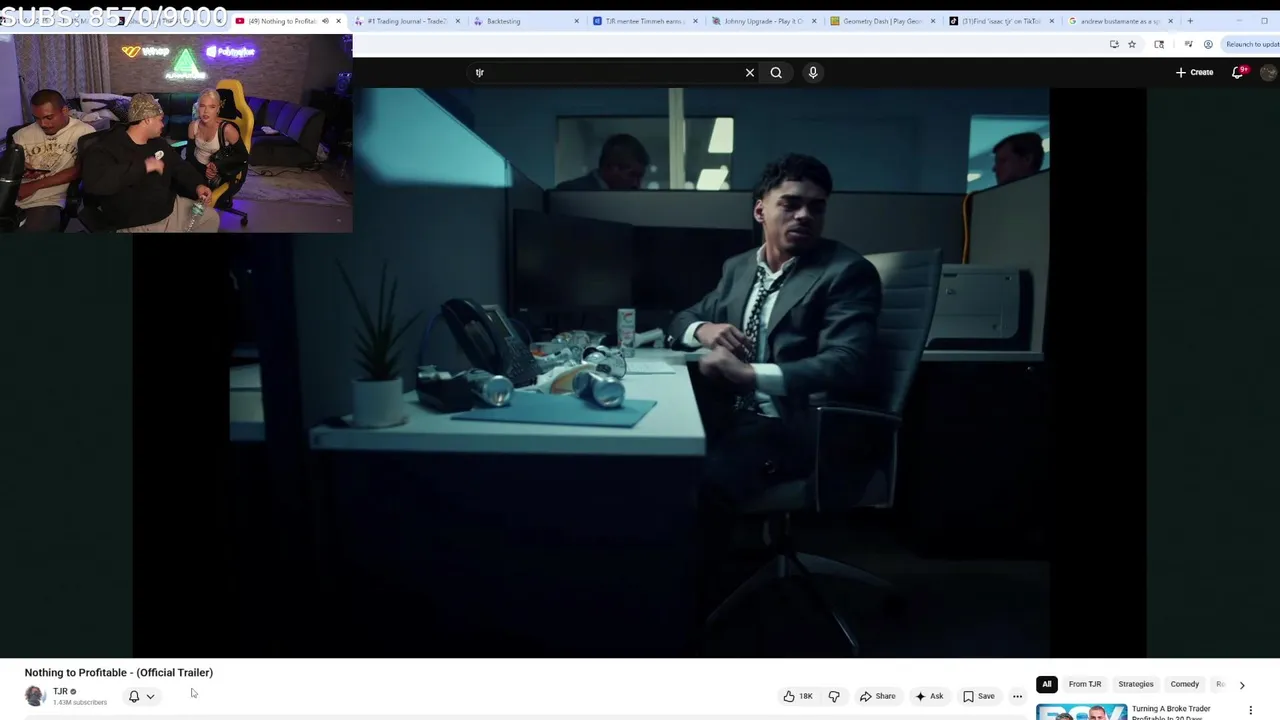
Task: Switch to the #1 Trading Journal tab
Action: click(406, 21)
